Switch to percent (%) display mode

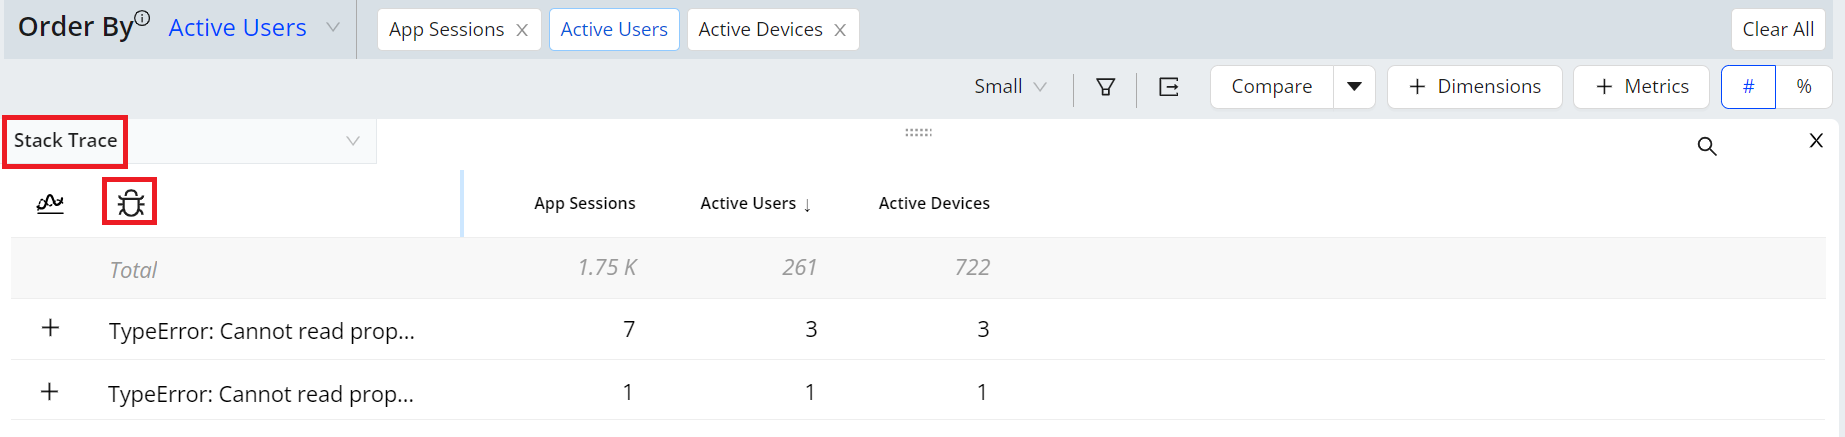1804,87
